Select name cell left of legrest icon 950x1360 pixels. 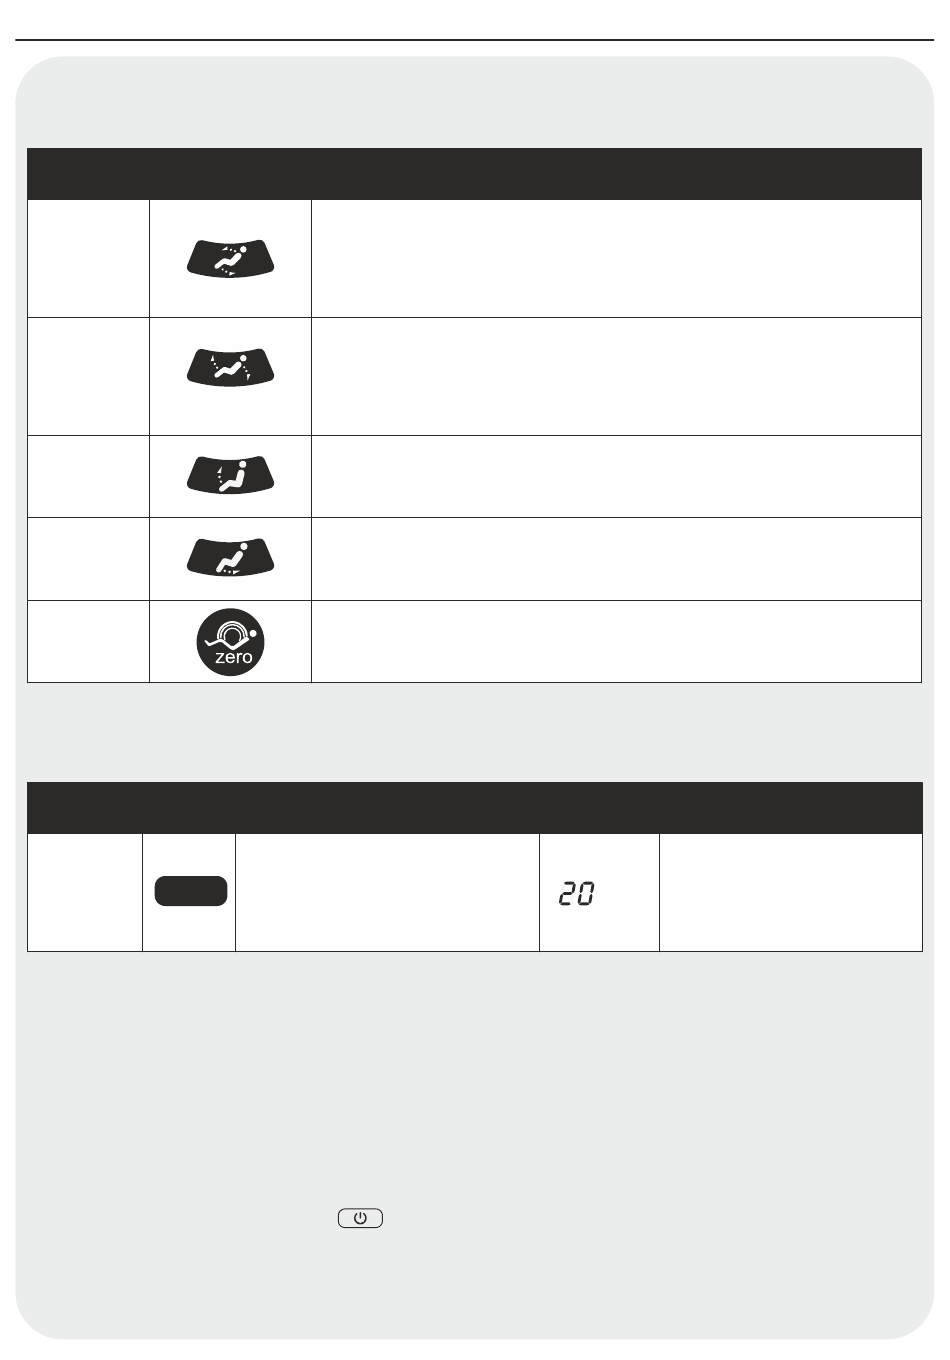click(88, 559)
